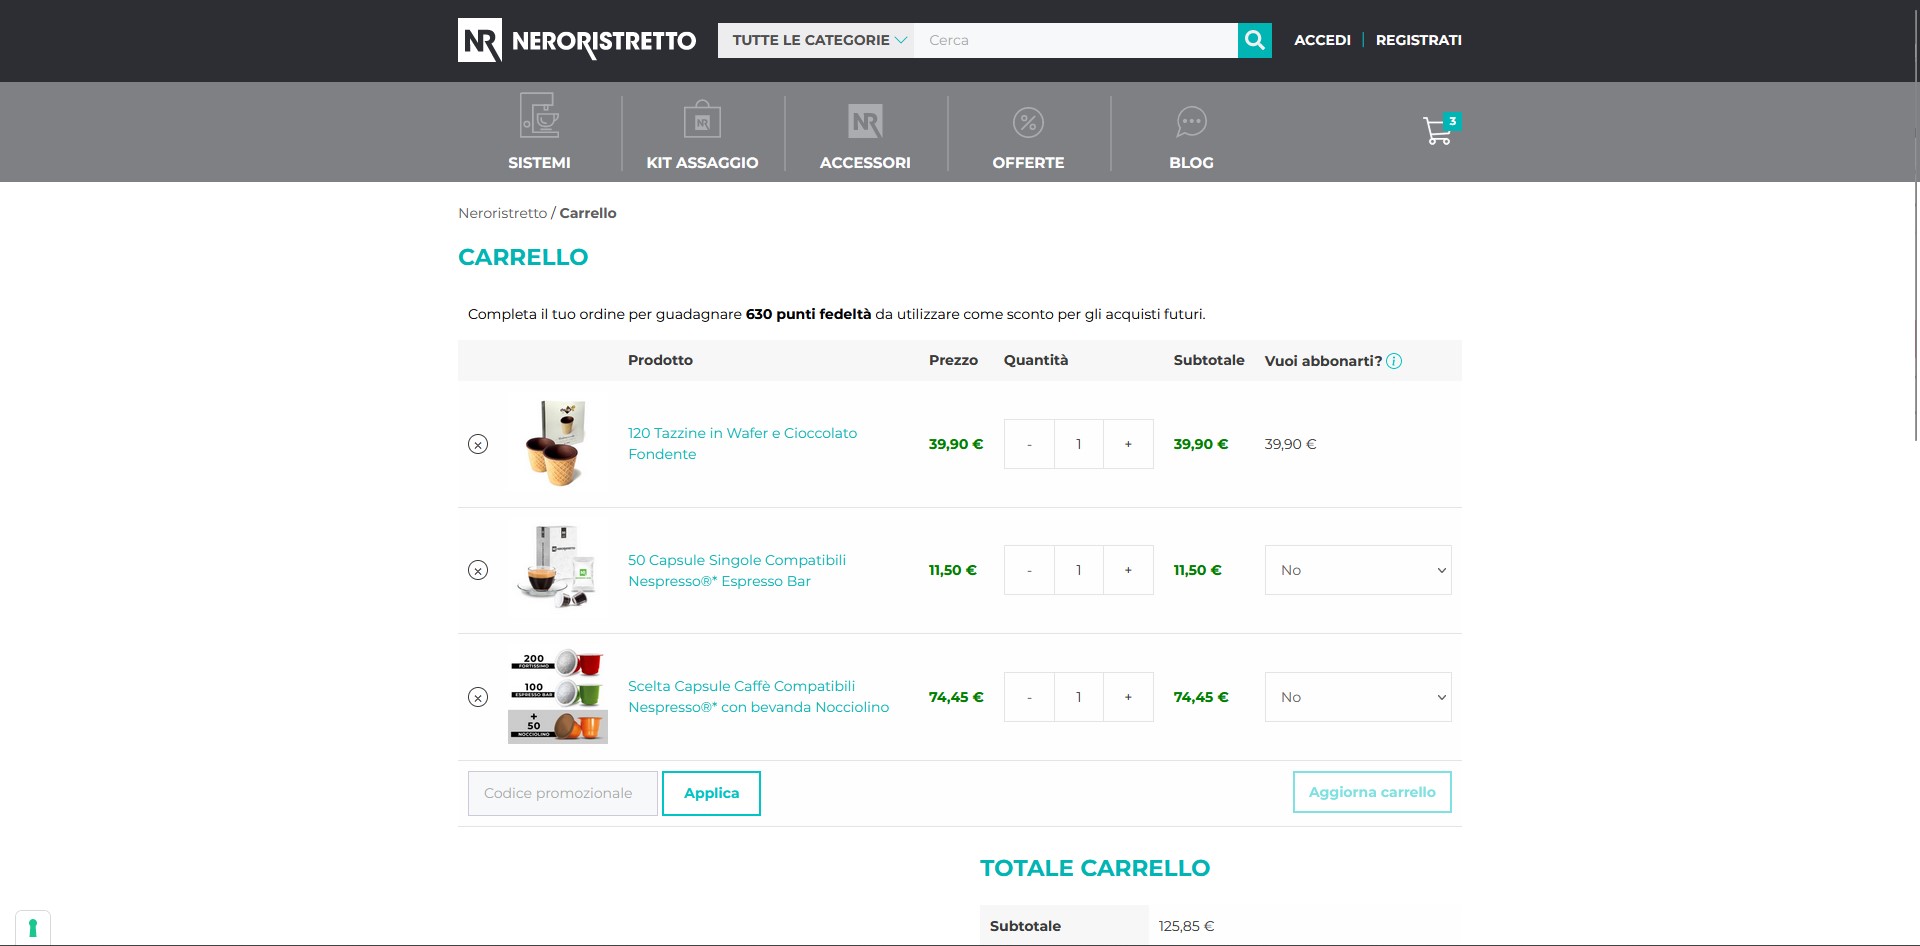1920x946 pixels.
Task: Click the REGISTRATI link
Action: (1418, 40)
